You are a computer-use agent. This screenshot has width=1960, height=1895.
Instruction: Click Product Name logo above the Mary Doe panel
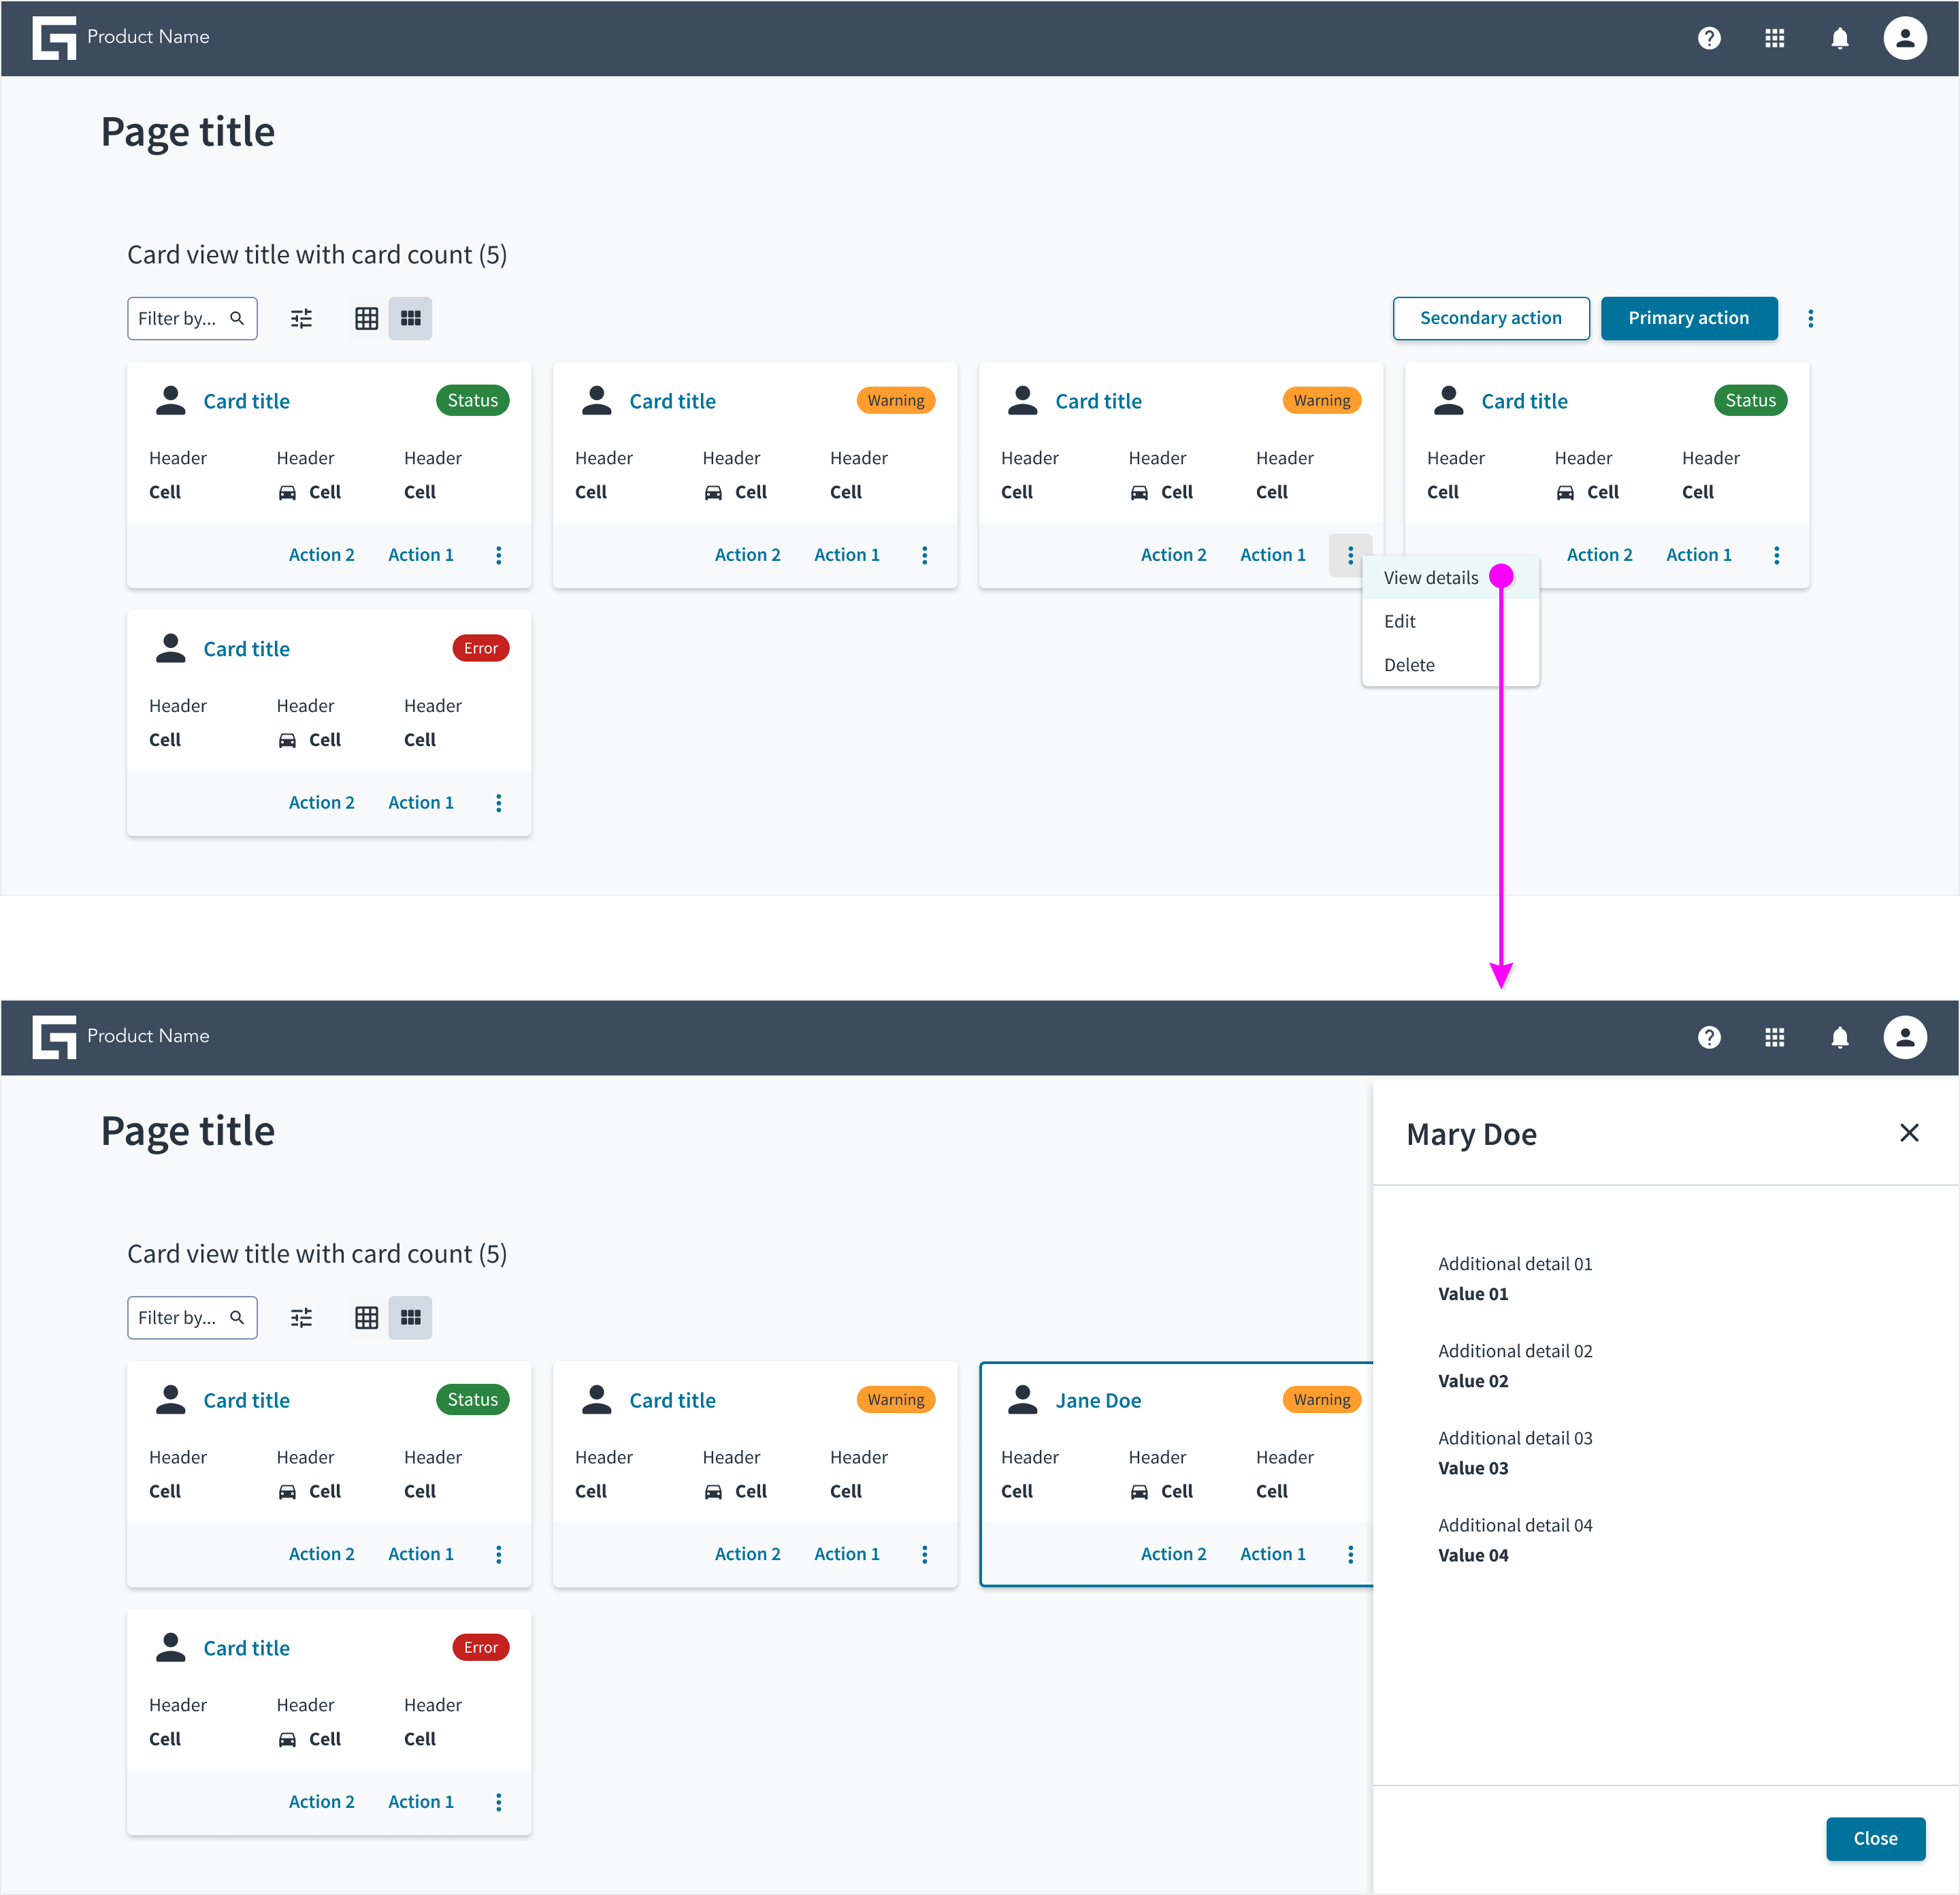click(x=121, y=1036)
